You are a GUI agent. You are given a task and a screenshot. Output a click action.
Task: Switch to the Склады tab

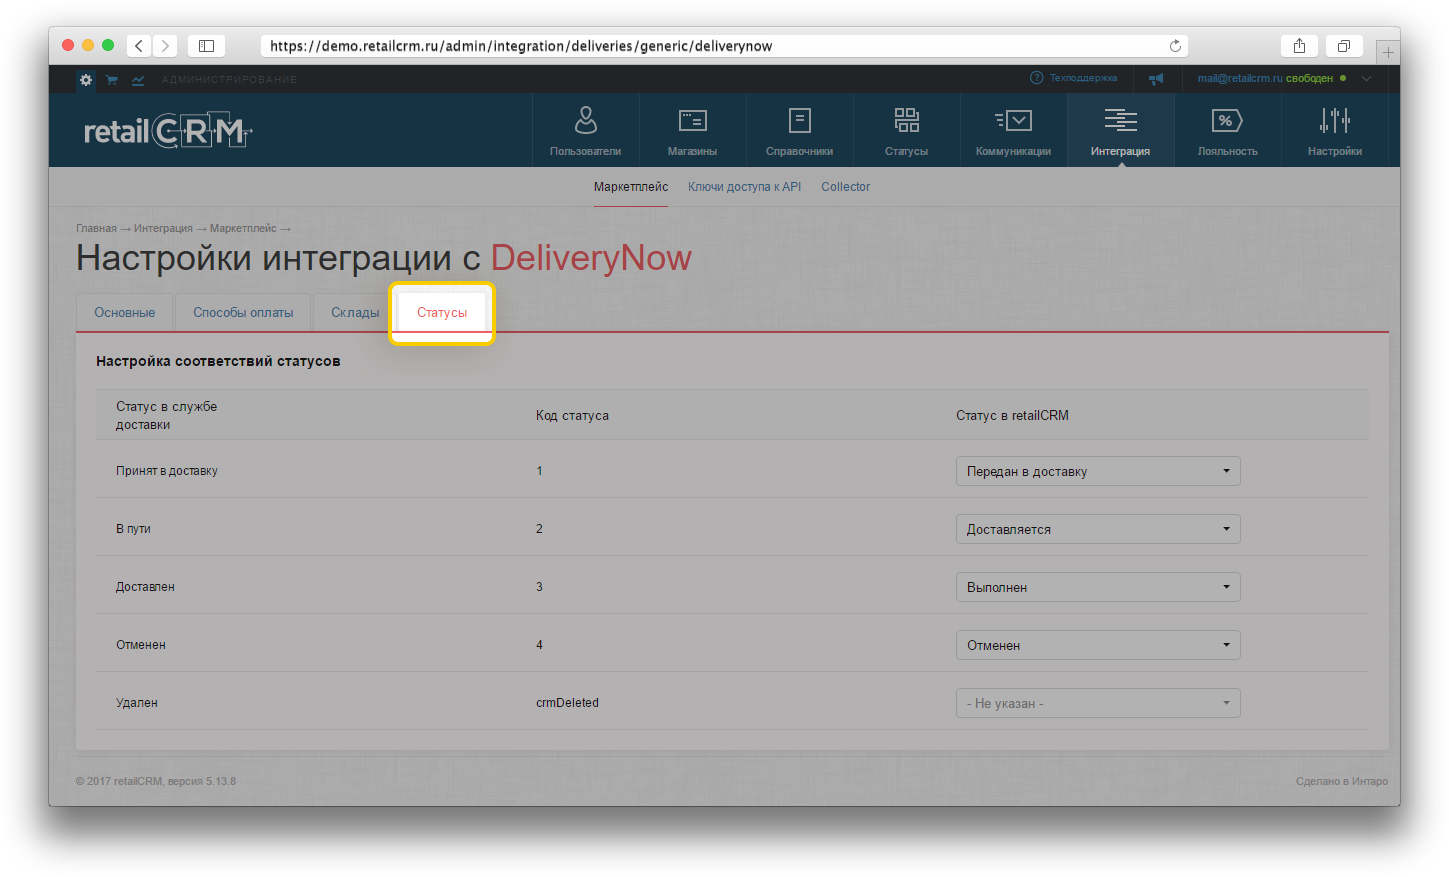[355, 313]
